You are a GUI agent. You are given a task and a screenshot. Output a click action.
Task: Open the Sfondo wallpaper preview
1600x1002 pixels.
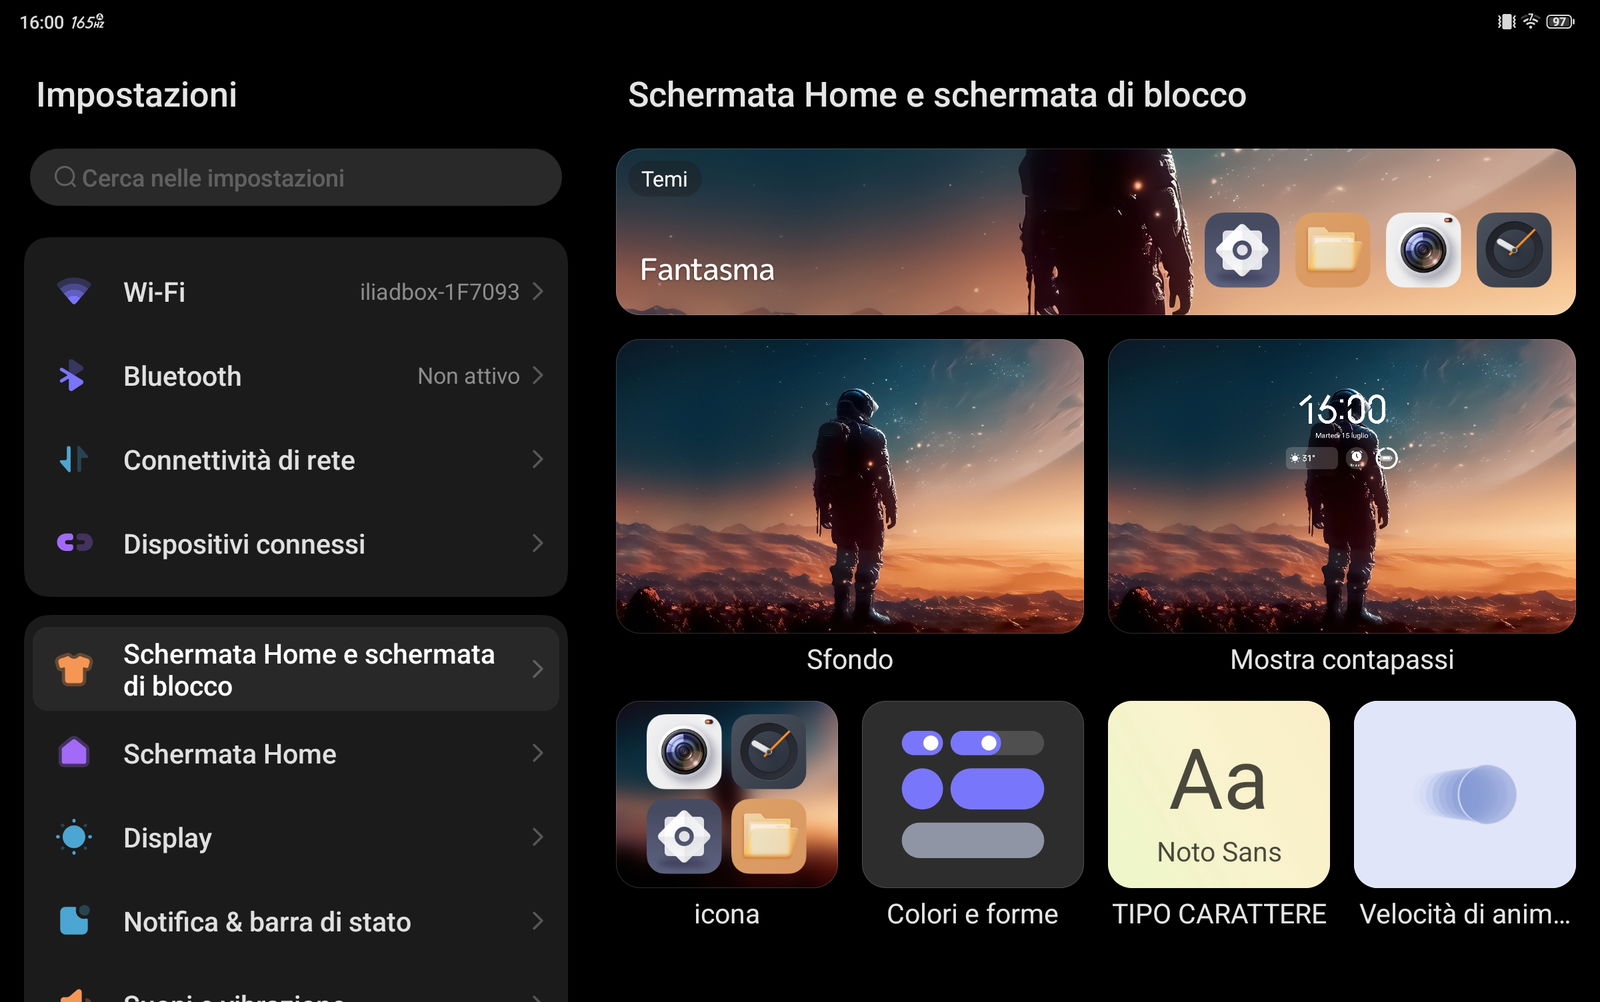click(849, 486)
